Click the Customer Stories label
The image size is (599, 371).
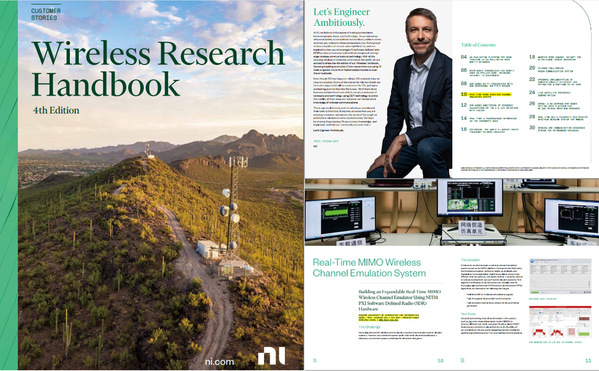click(x=44, y=15)
